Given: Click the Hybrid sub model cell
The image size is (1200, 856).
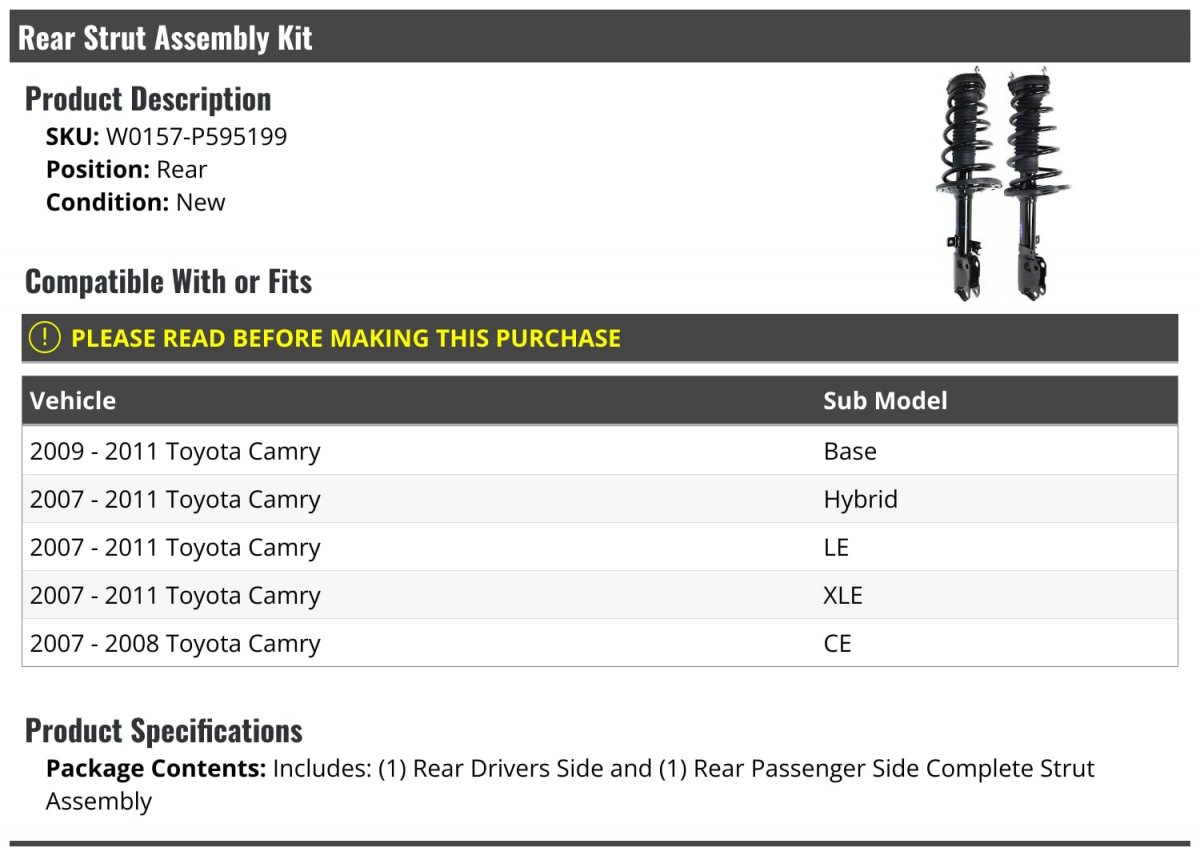Looking at the screenshot, I should tap(861, 499).
